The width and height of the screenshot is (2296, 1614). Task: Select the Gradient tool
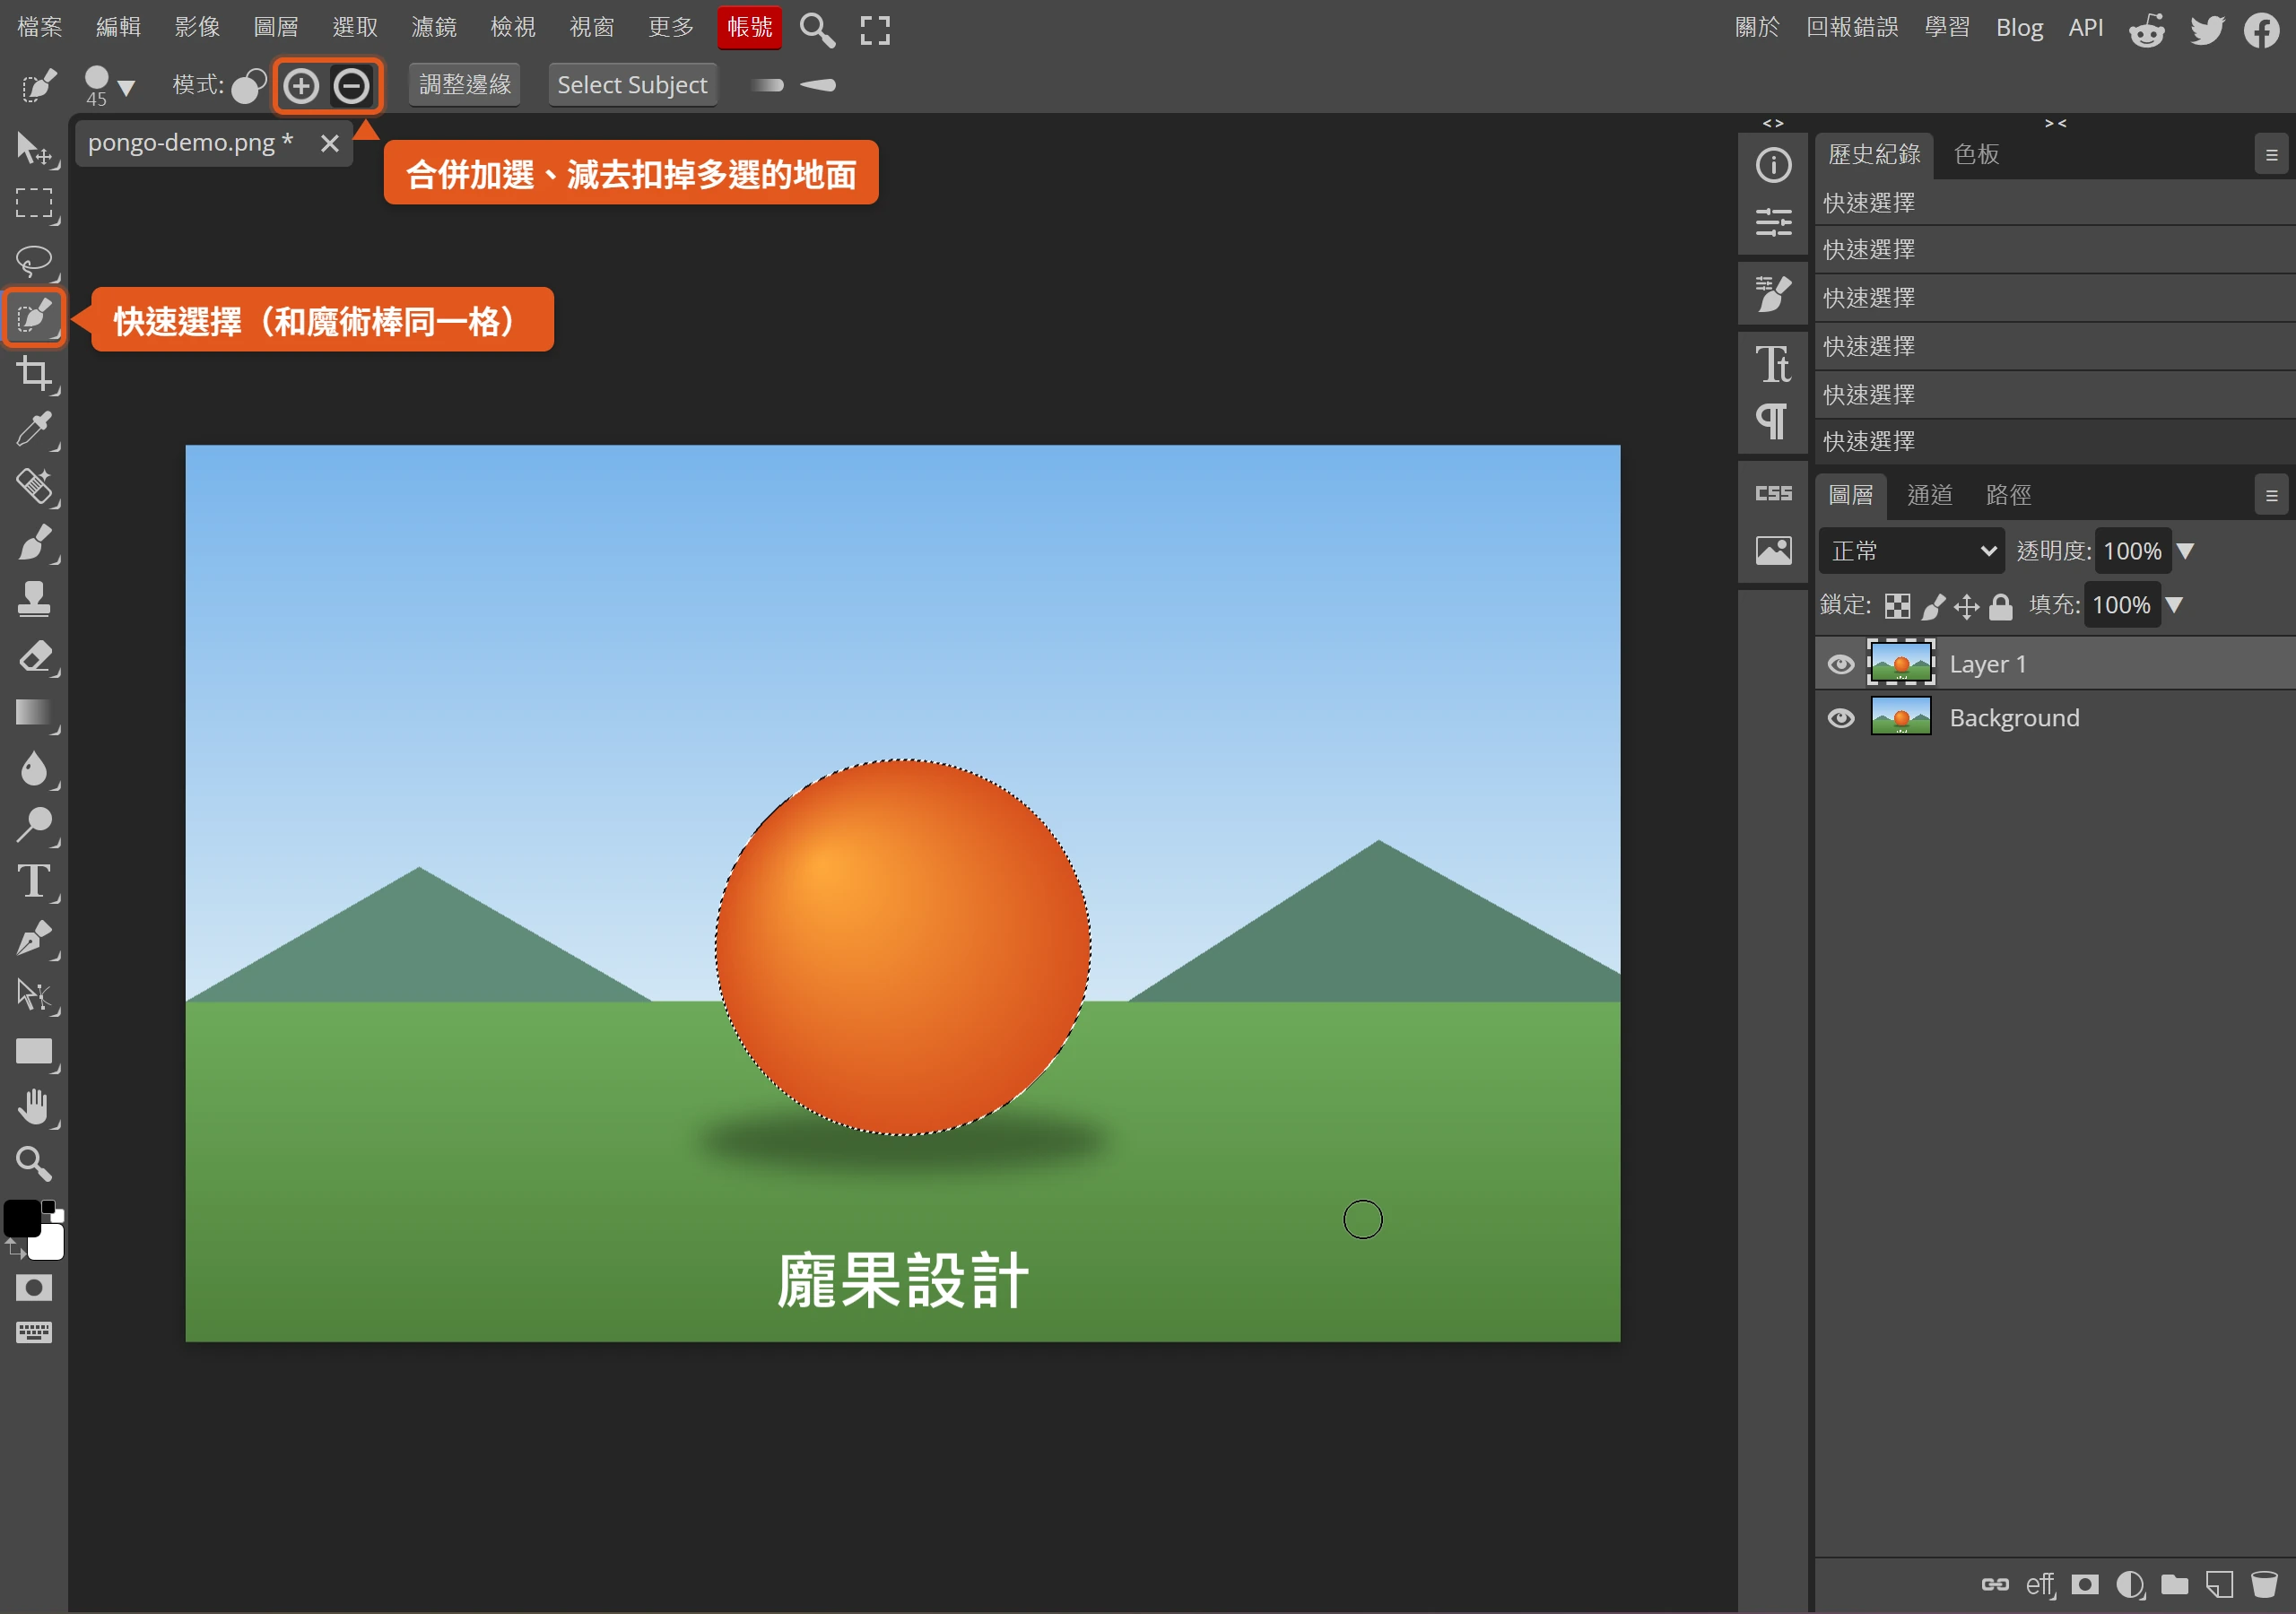click(x=34, y=712)
